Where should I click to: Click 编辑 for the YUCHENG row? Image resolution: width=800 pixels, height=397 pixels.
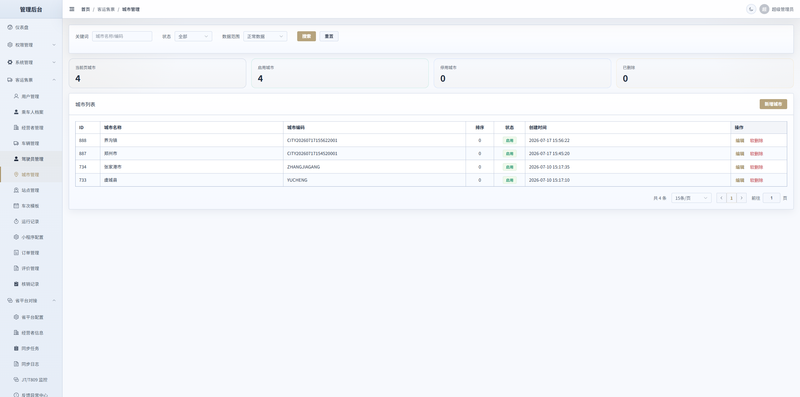click(740, 180)
